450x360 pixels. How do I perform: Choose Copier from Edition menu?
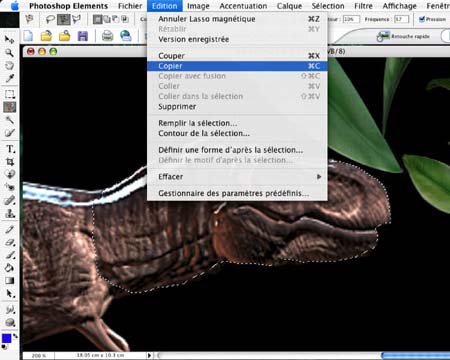pyautogui.click(x=237, y=66)
